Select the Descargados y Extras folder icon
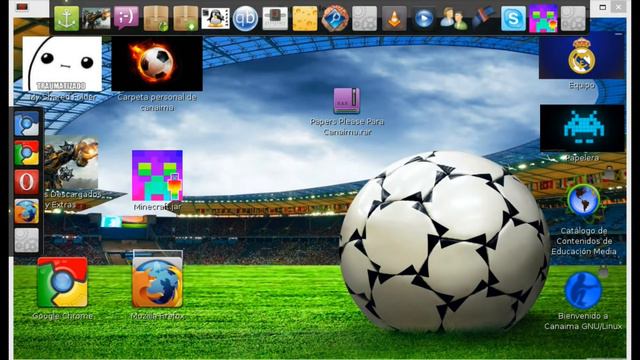Screen dimensions: 640x360 tap(71, 163)
